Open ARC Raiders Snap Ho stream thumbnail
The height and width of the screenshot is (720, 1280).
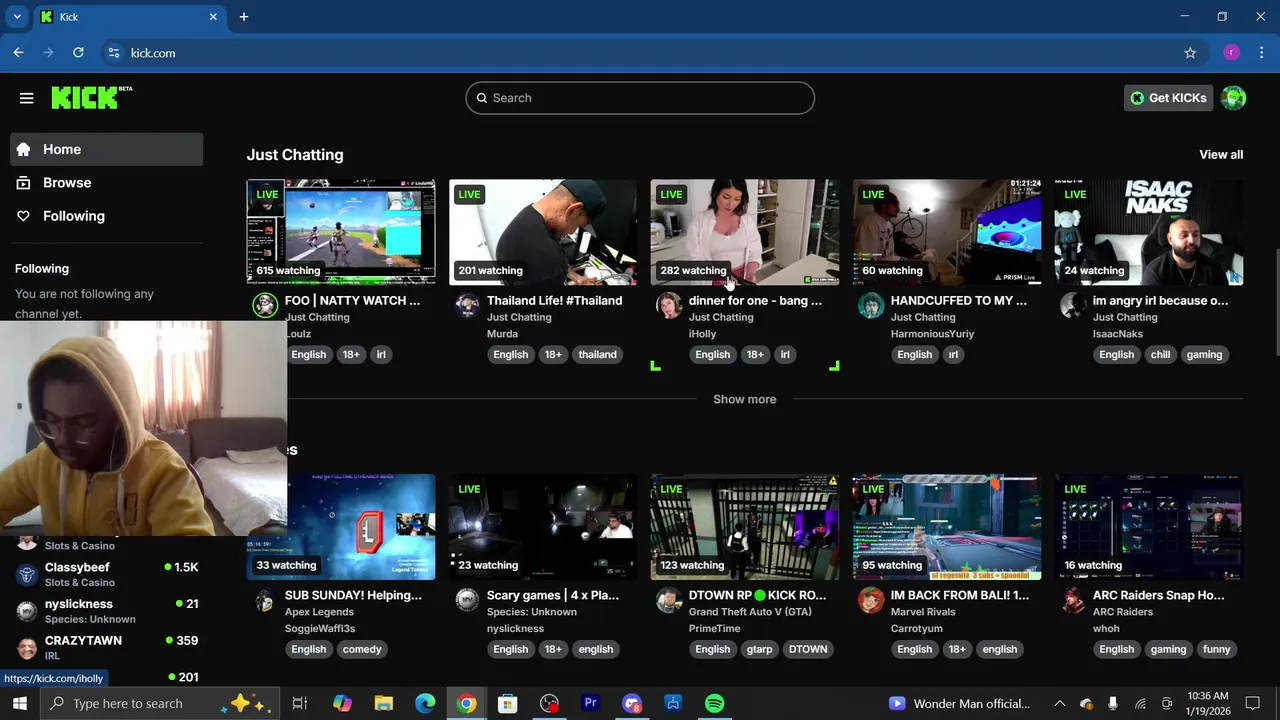1149,527
